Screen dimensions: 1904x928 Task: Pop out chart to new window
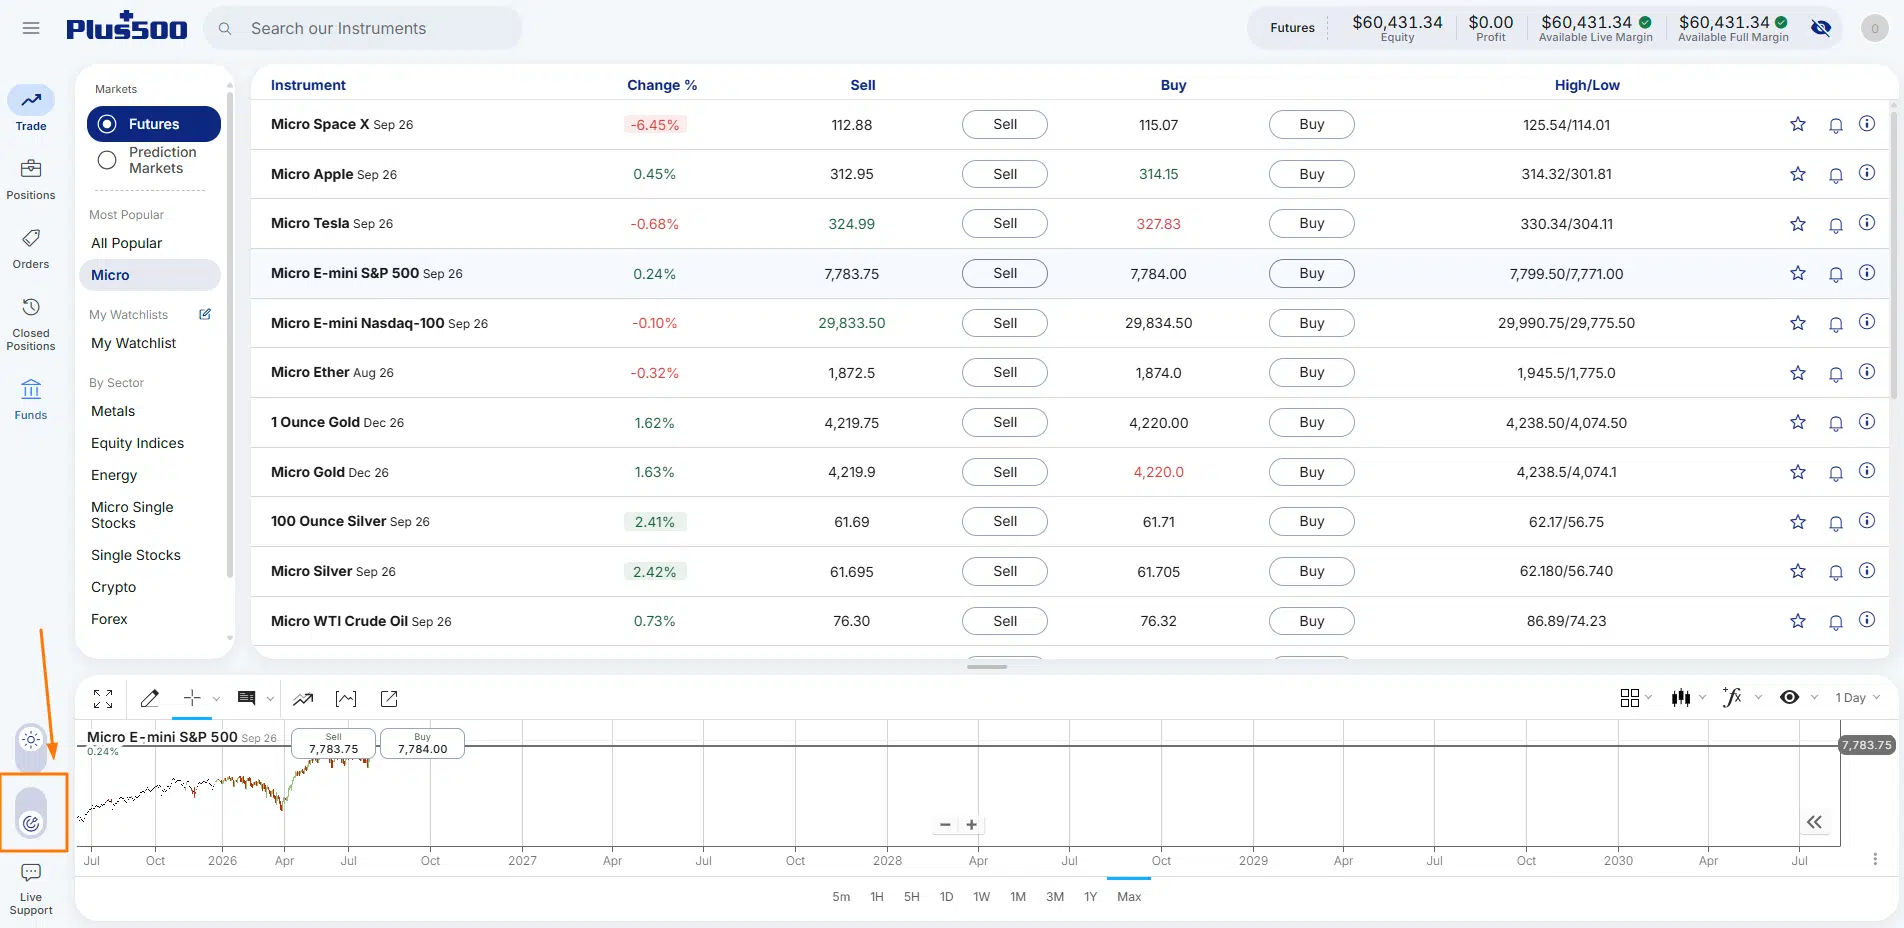pos(389,699)
